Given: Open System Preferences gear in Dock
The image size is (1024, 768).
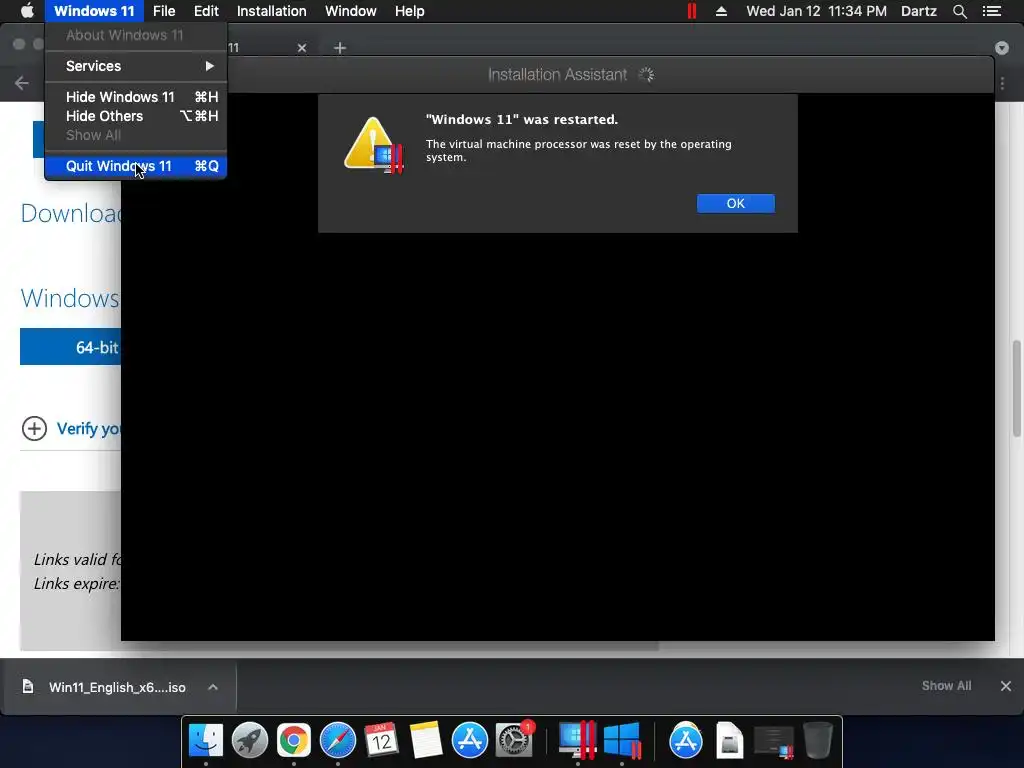Looking at the screenshot, I should (x=514, y=741).
